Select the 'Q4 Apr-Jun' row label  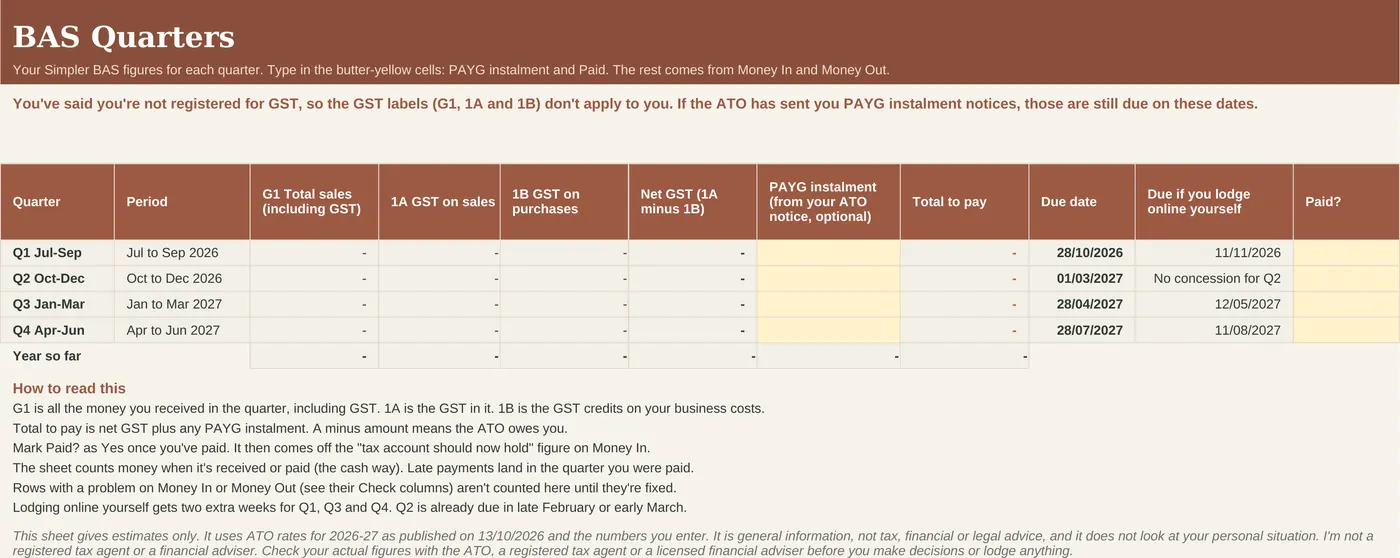tap(57, 330)
